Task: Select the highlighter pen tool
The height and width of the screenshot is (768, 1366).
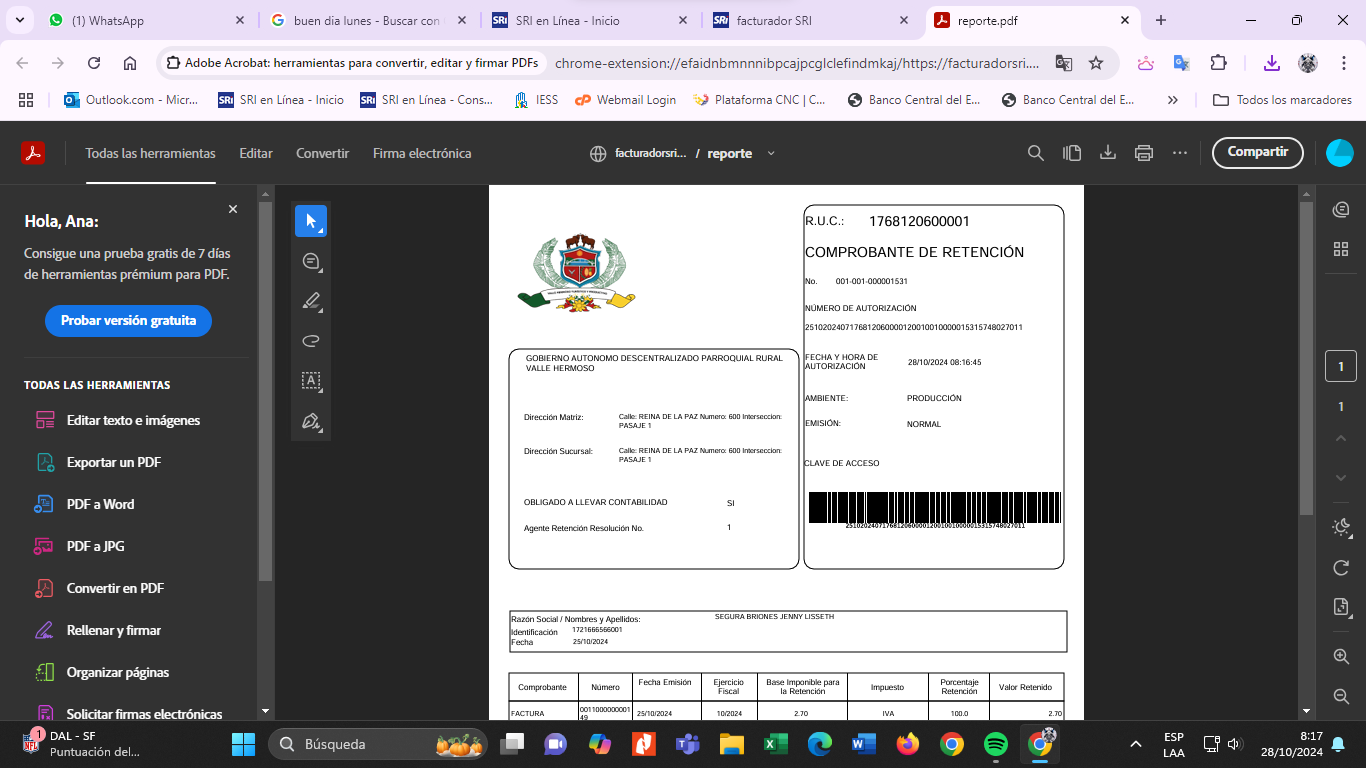Action: [311, 301]
